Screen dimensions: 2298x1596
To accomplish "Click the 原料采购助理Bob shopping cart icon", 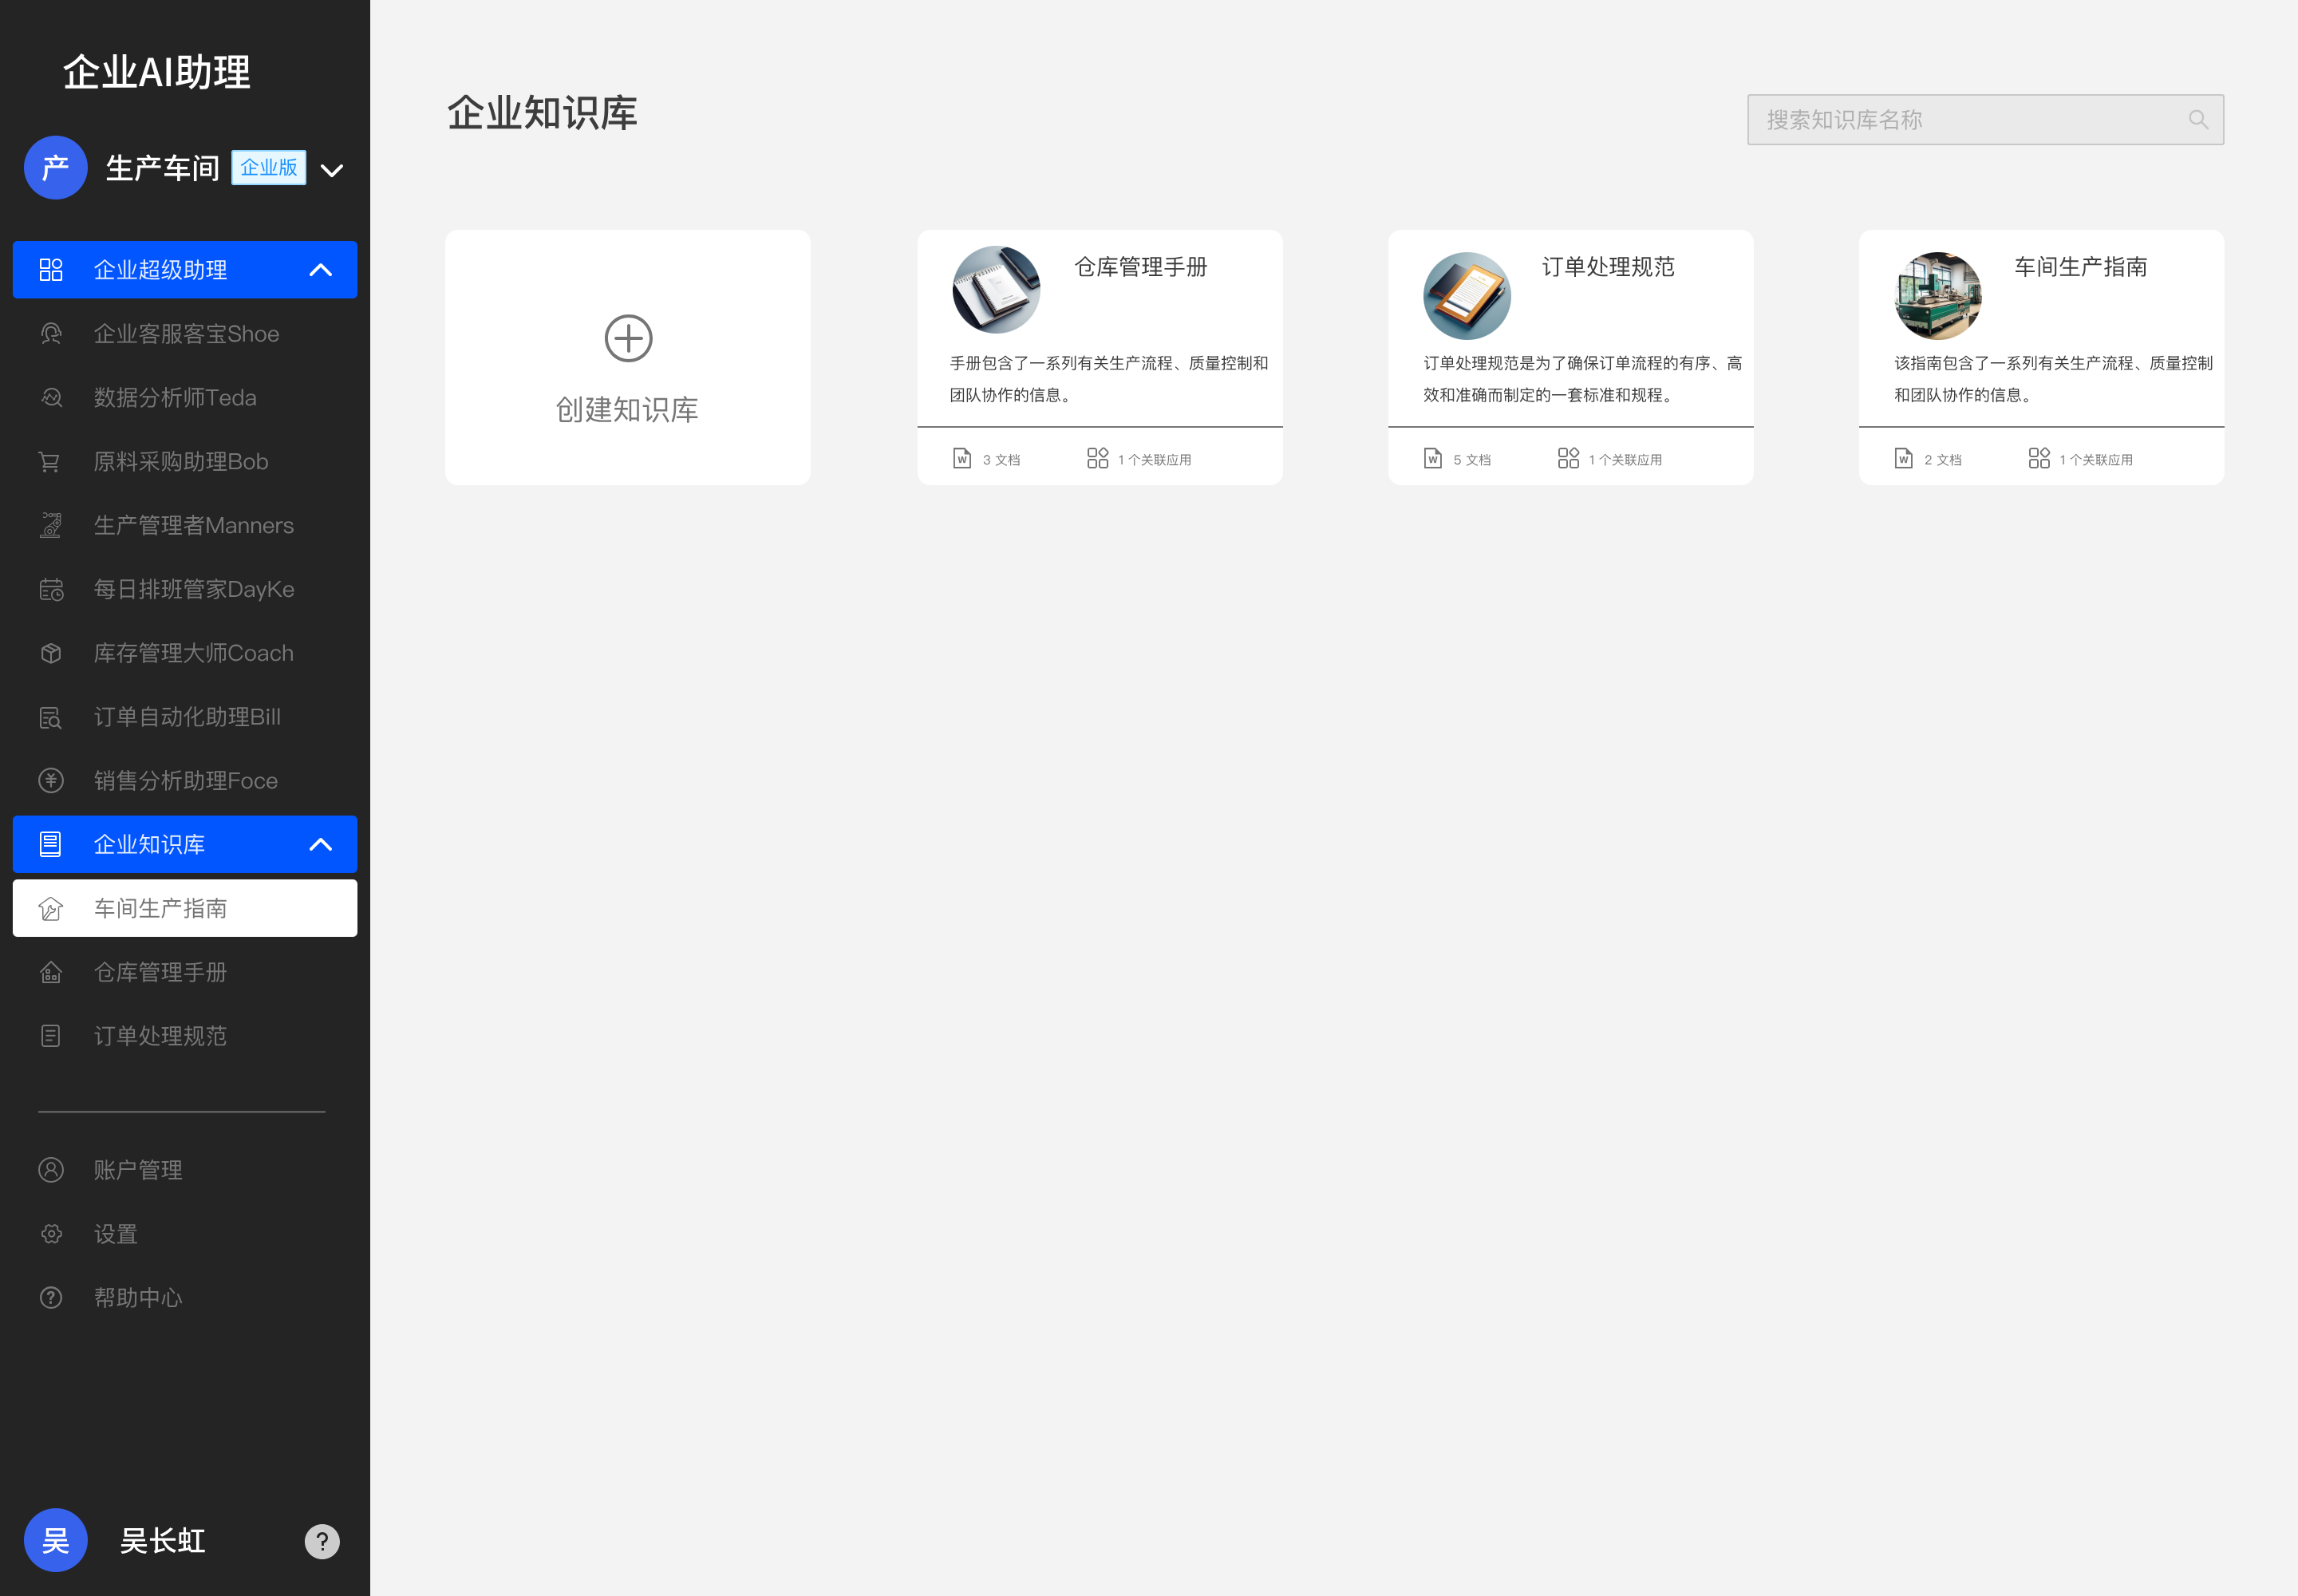I will [x=51, y=461].
